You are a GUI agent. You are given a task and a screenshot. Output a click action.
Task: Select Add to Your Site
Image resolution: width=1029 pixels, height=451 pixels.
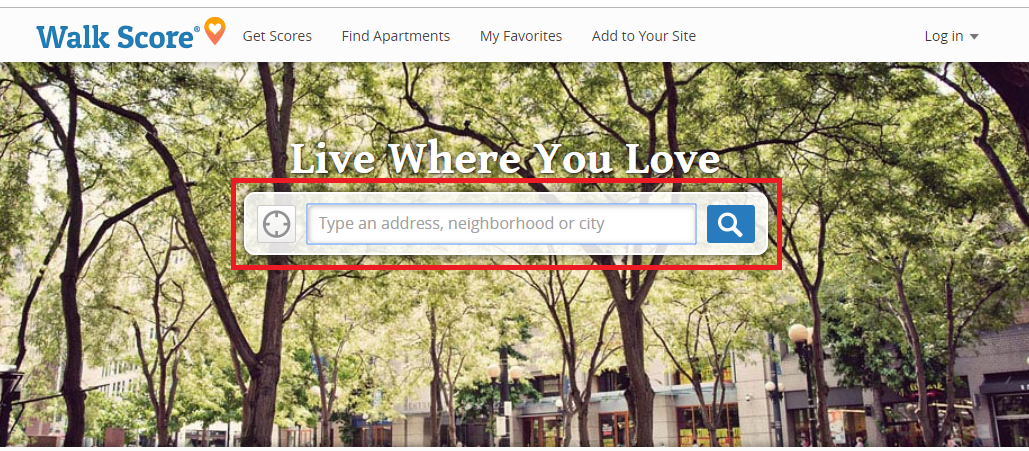coord(644,36)
